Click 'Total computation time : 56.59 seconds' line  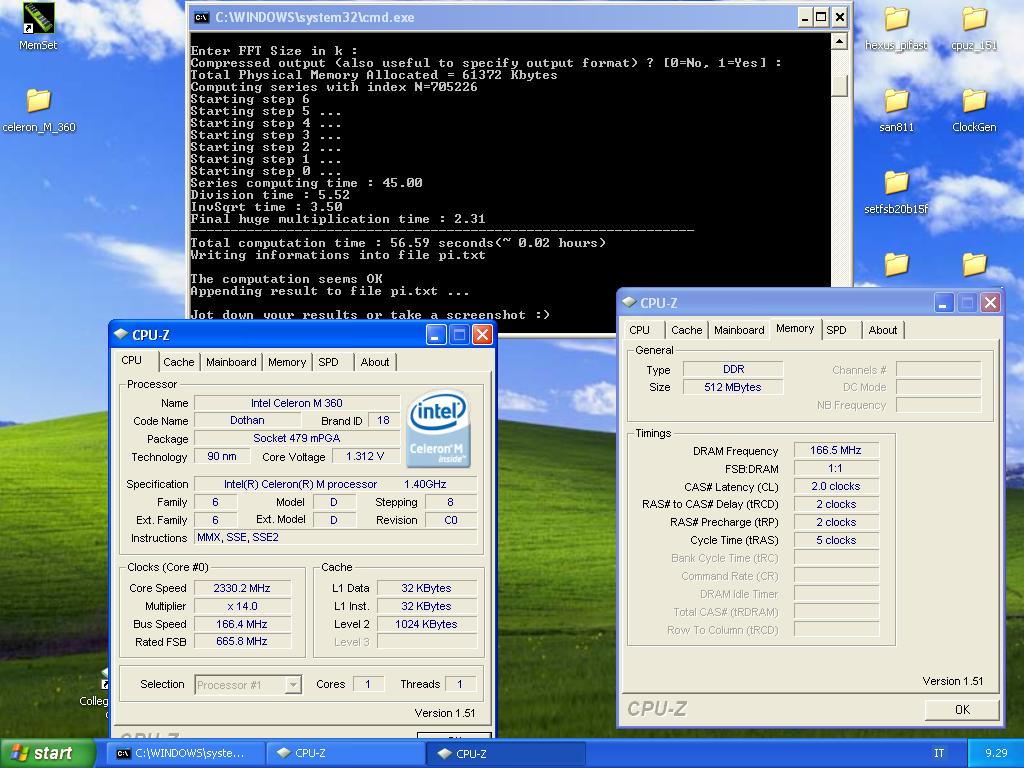(x=398, y=243)
